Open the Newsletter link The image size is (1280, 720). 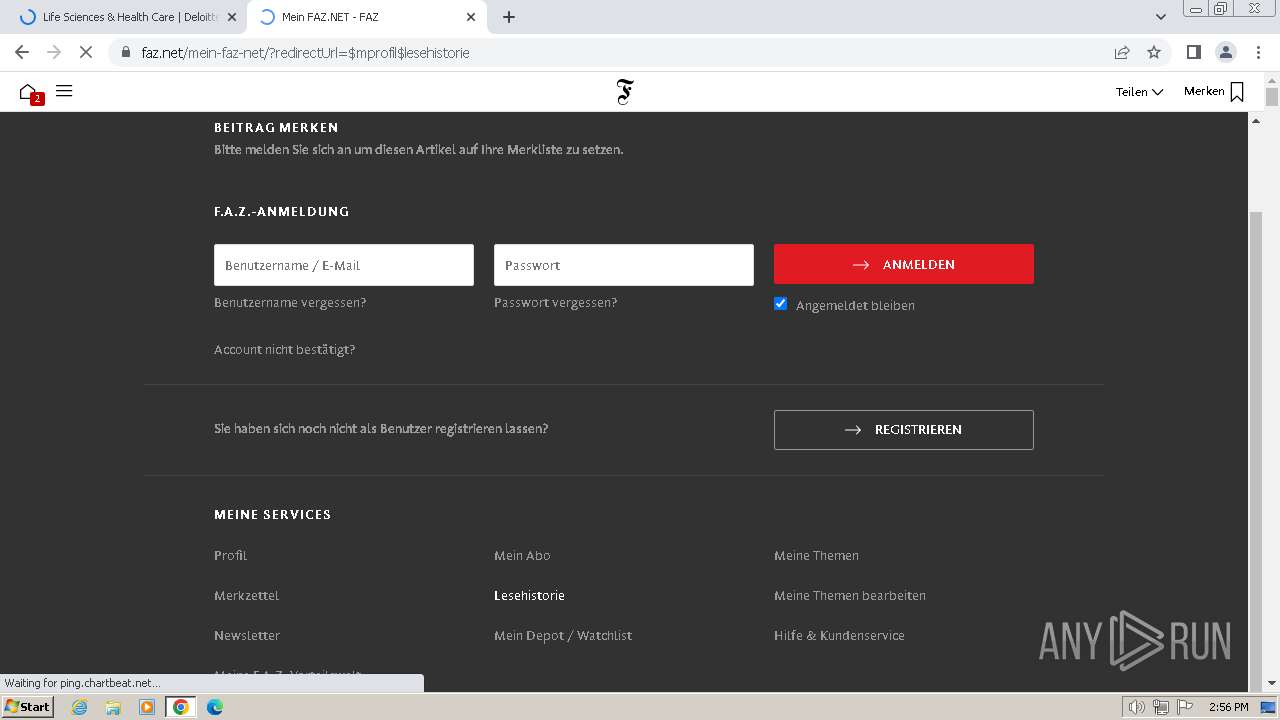point(247,636)
